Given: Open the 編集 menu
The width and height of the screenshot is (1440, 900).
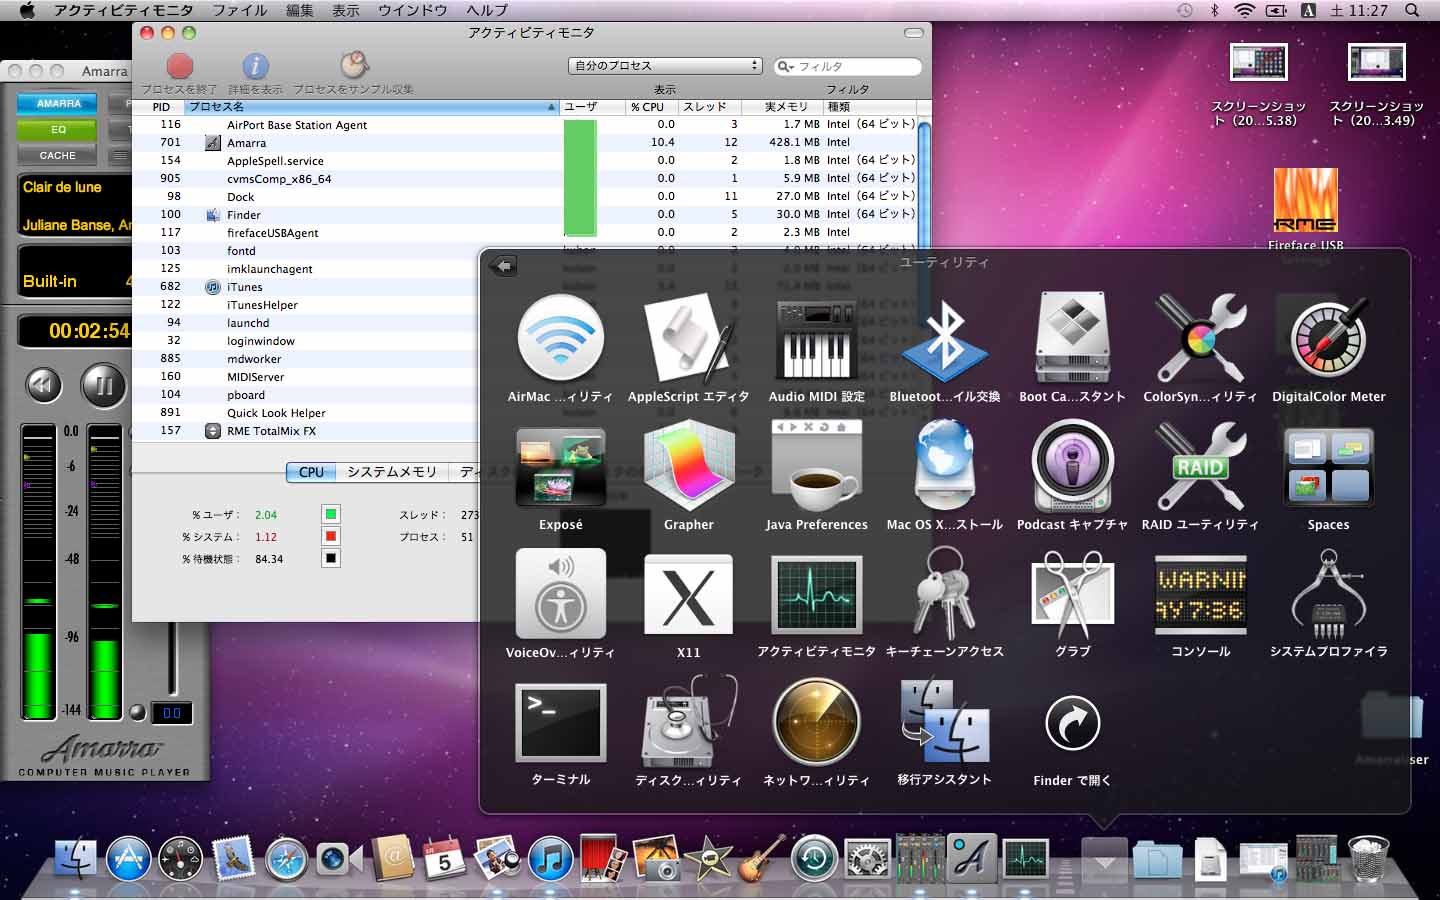Looking at the screenshot, I should click(299, 10).
